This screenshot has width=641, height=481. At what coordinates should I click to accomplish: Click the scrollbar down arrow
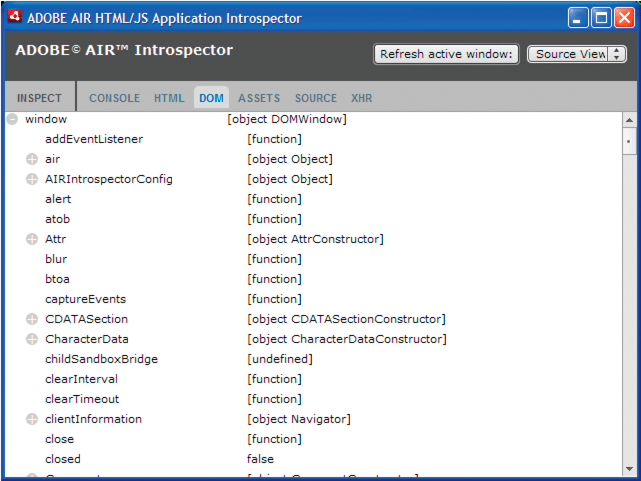630,469
